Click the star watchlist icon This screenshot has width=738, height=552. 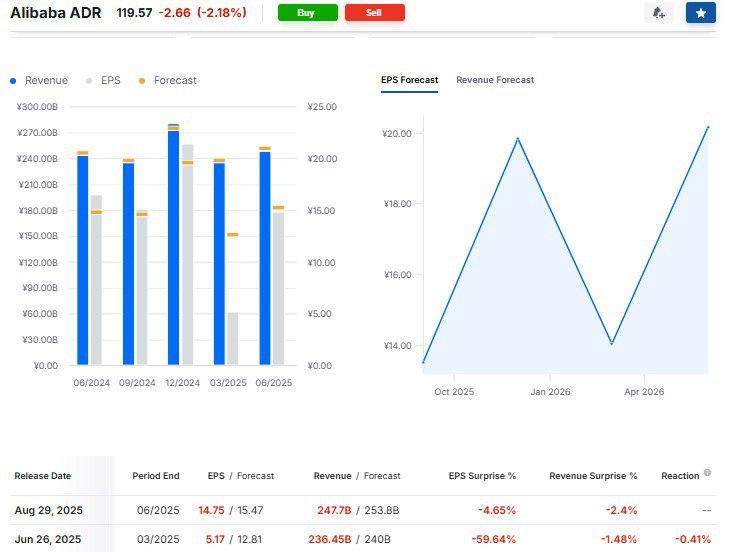(700, 13)
